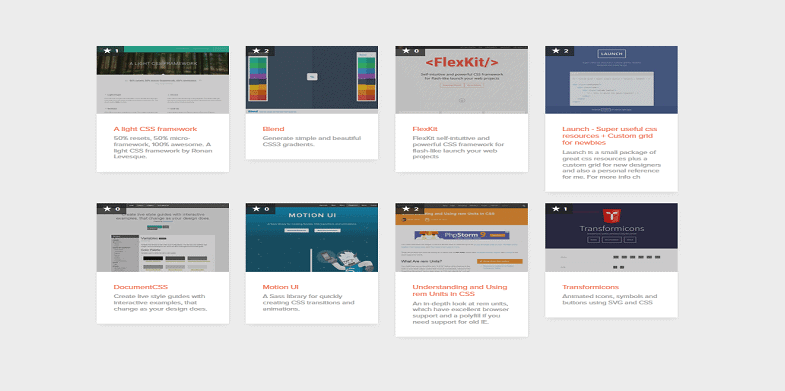Click the Transformicons preview thumbnail
This screenshot has width=785, height=391.
[x=611, y=238]
